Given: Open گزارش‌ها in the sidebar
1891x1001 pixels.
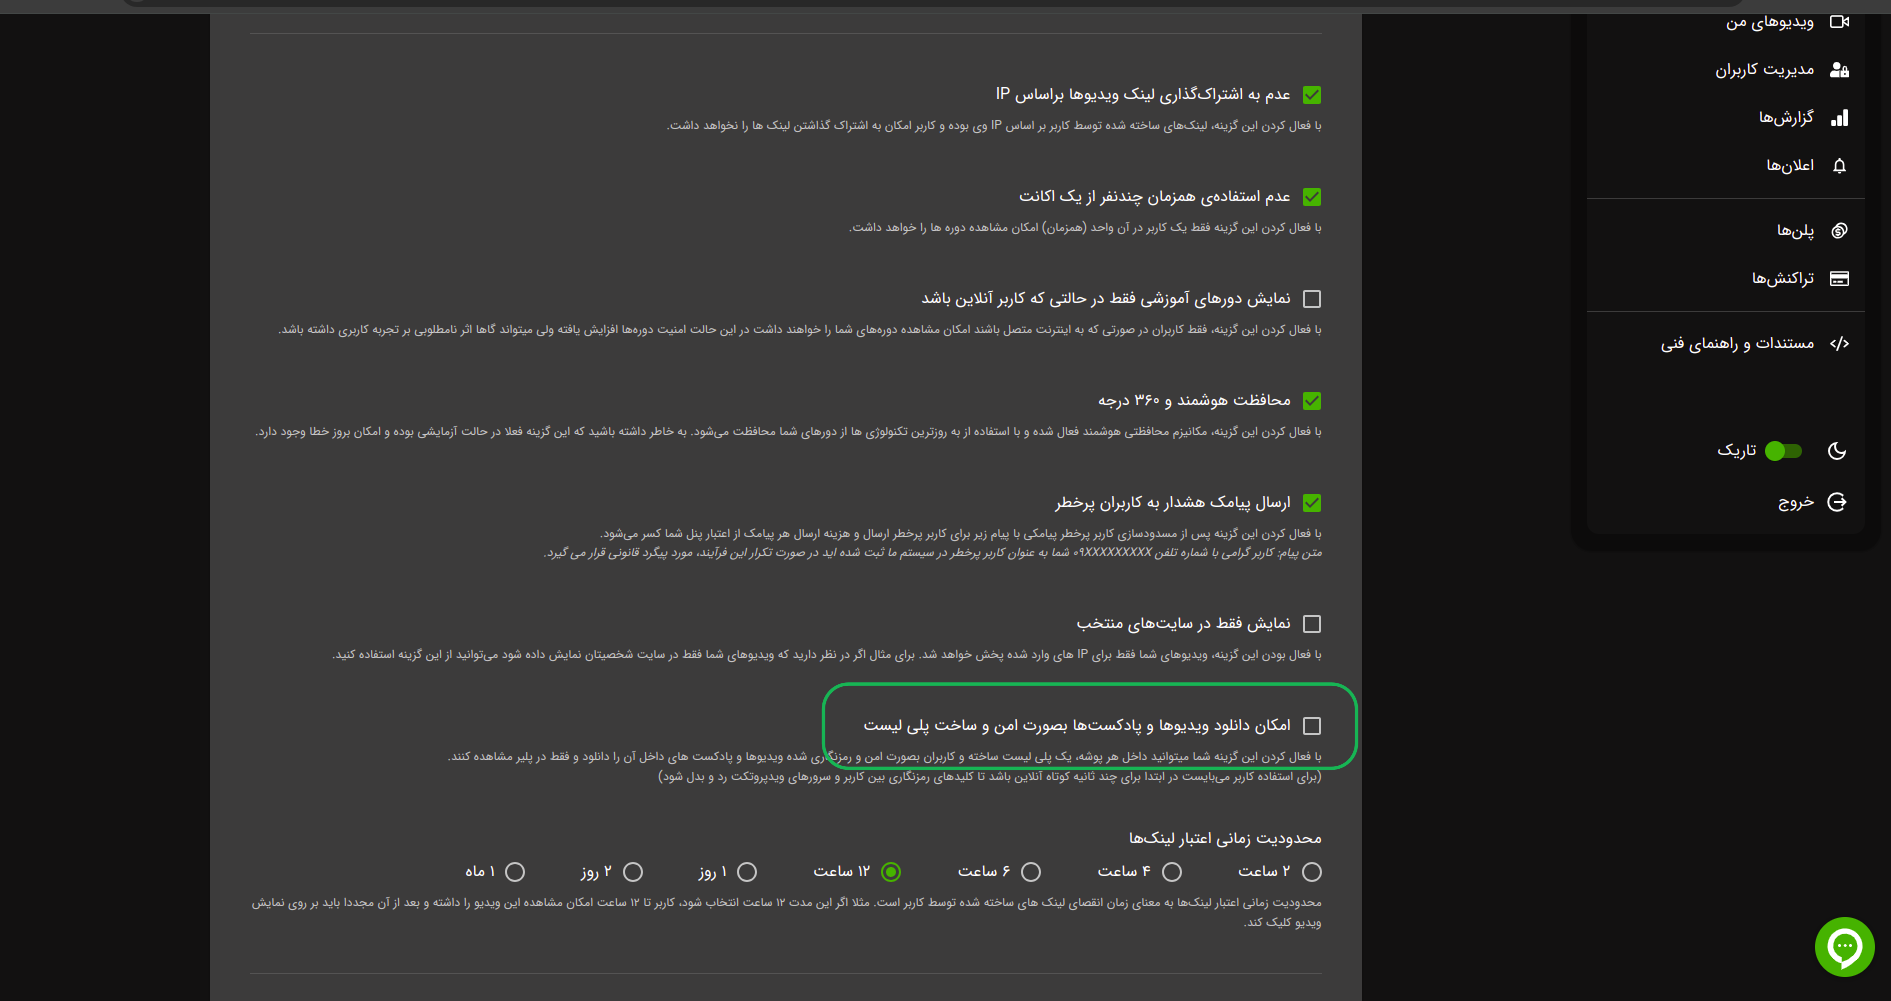Looking at the screenshot, I should (x=1786, y=118).
